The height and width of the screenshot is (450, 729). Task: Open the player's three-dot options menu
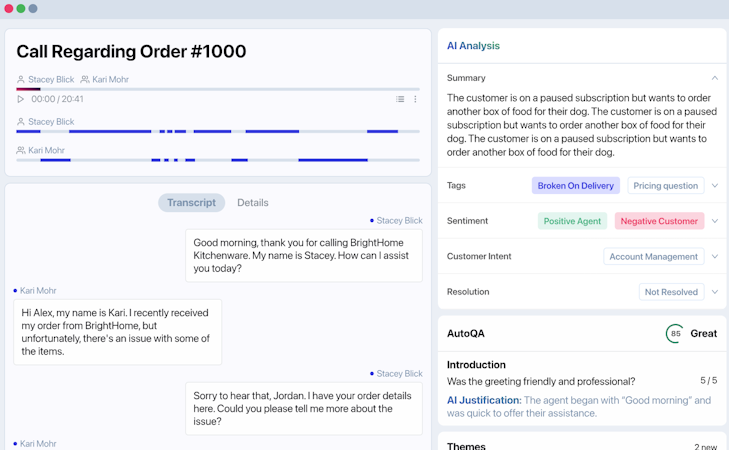(416, 100)
